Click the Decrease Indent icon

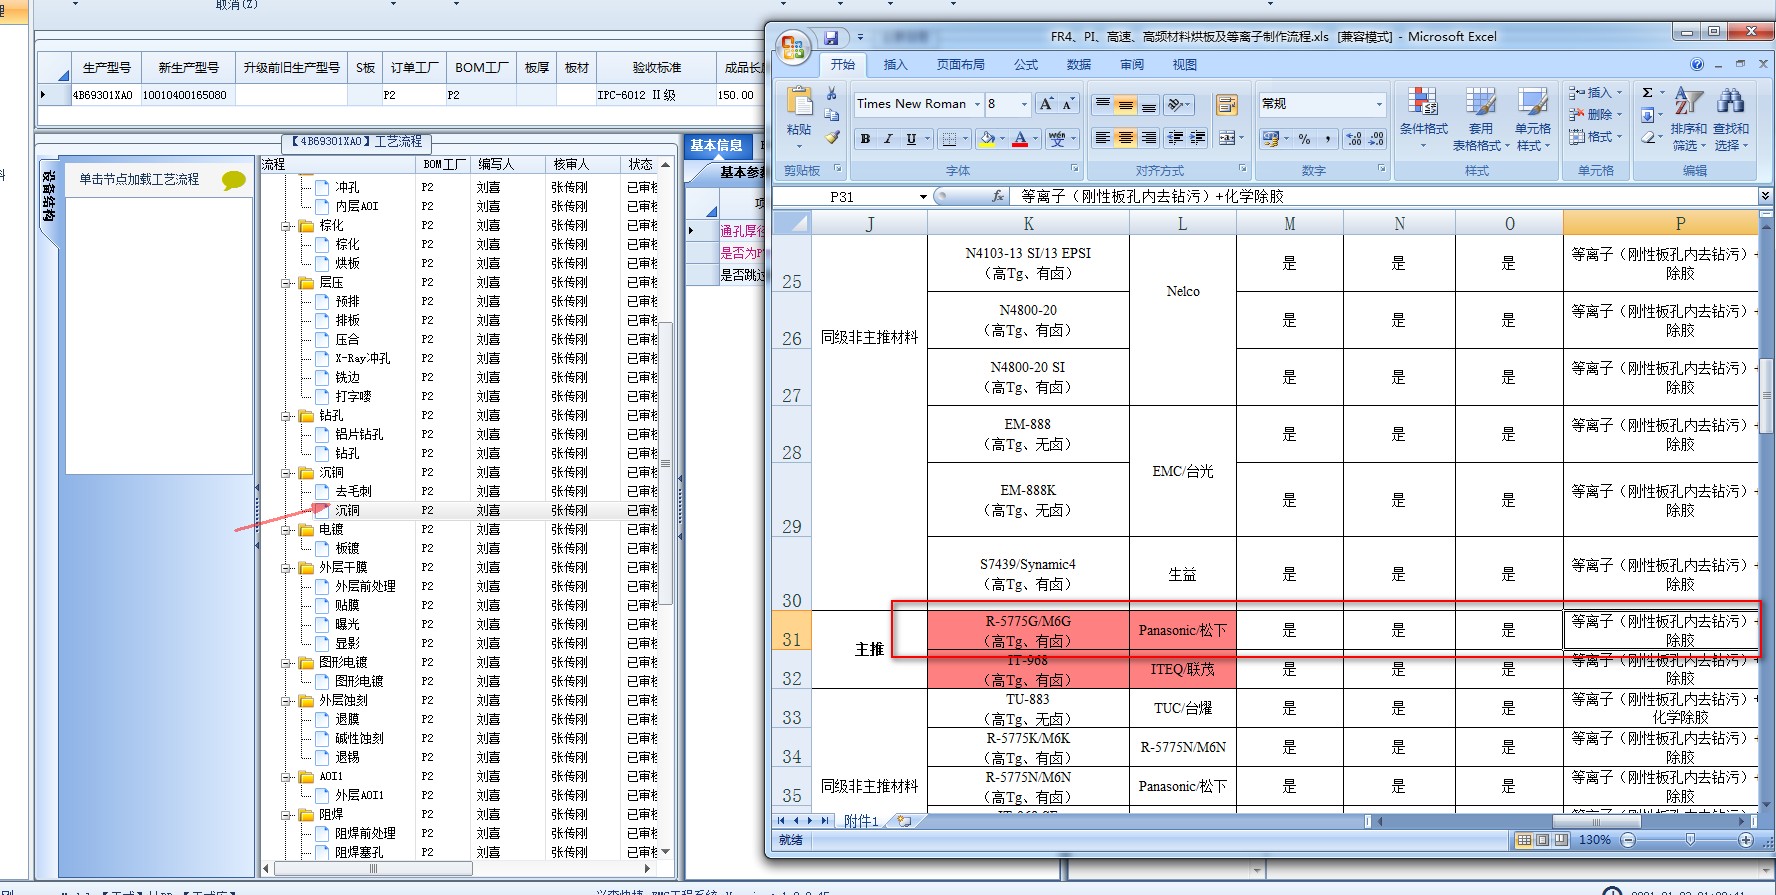1175,138
